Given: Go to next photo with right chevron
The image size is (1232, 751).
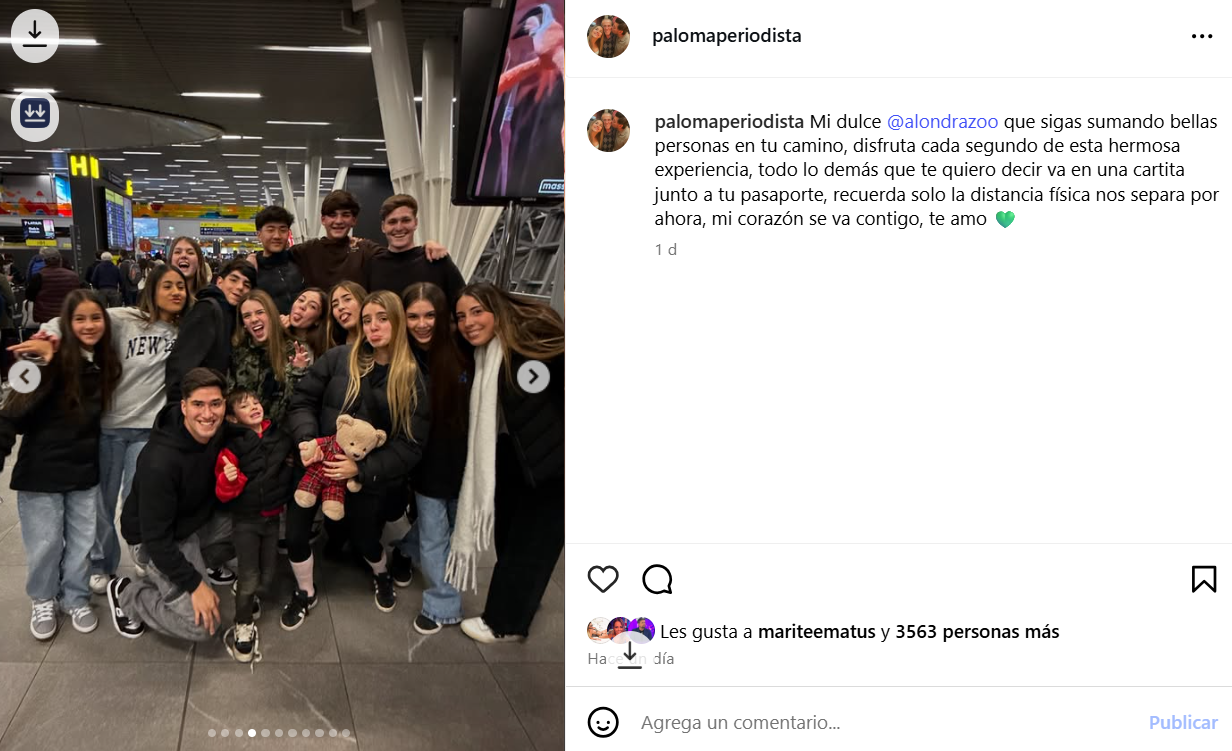Looking at the screenshot, I should click(x=533, y=376).
